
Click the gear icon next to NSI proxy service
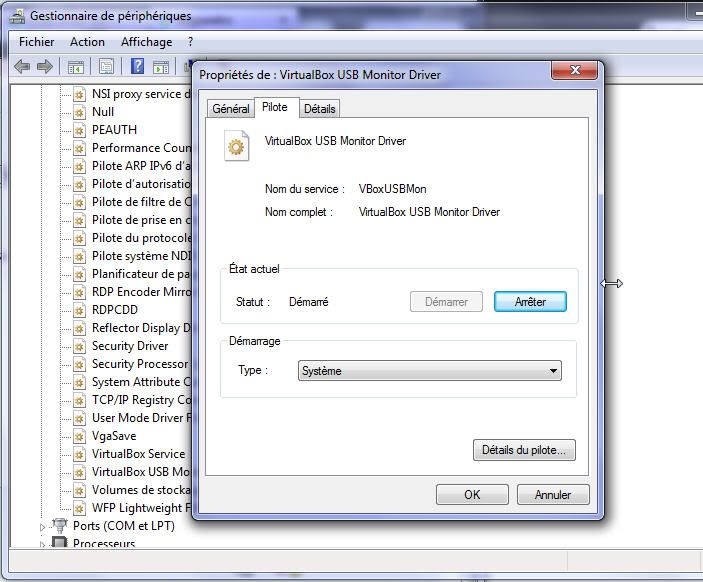click(79, 95)
